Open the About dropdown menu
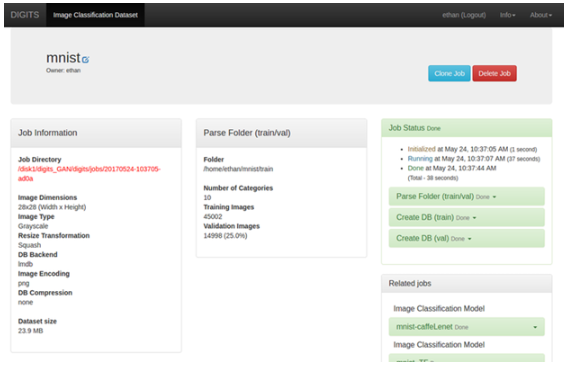Image resolution: width=567 pixels, height=382 pixels. (x=541, y=15)
